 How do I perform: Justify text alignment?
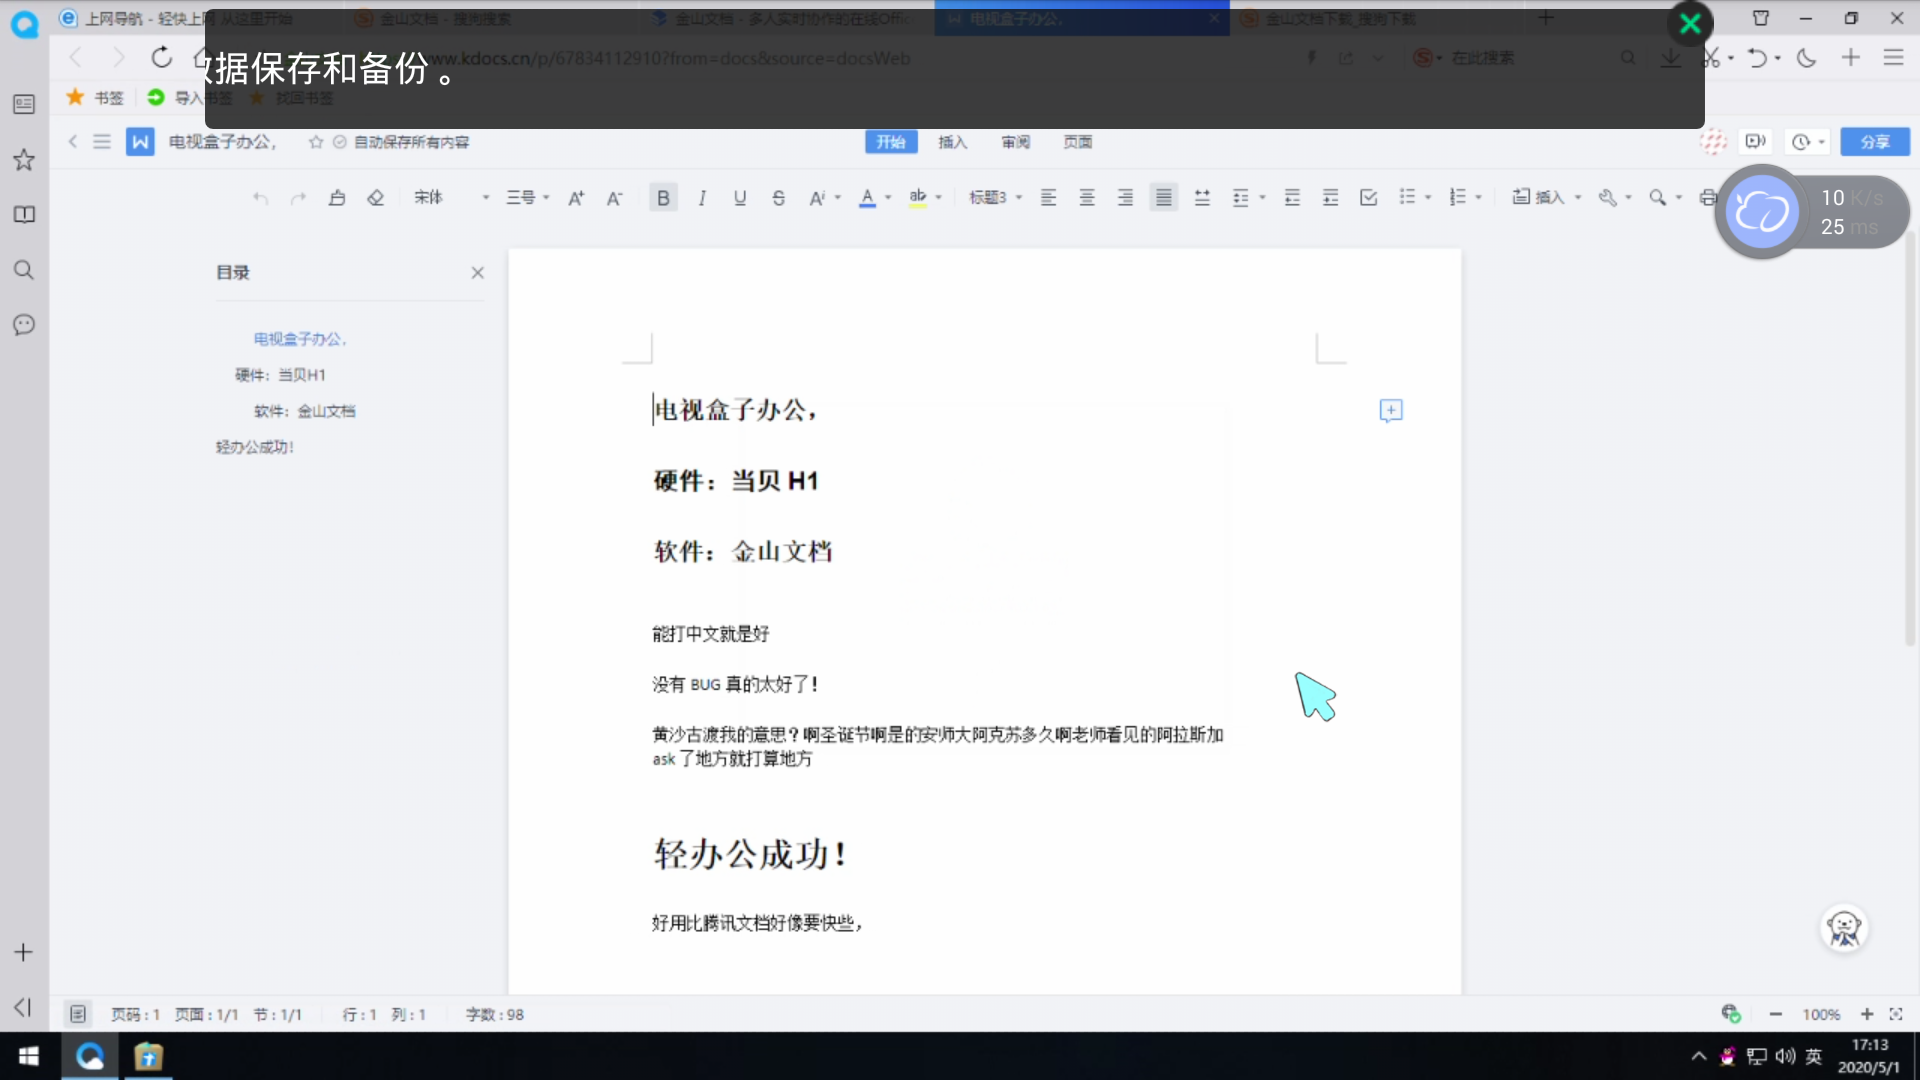coord(1164,198)
